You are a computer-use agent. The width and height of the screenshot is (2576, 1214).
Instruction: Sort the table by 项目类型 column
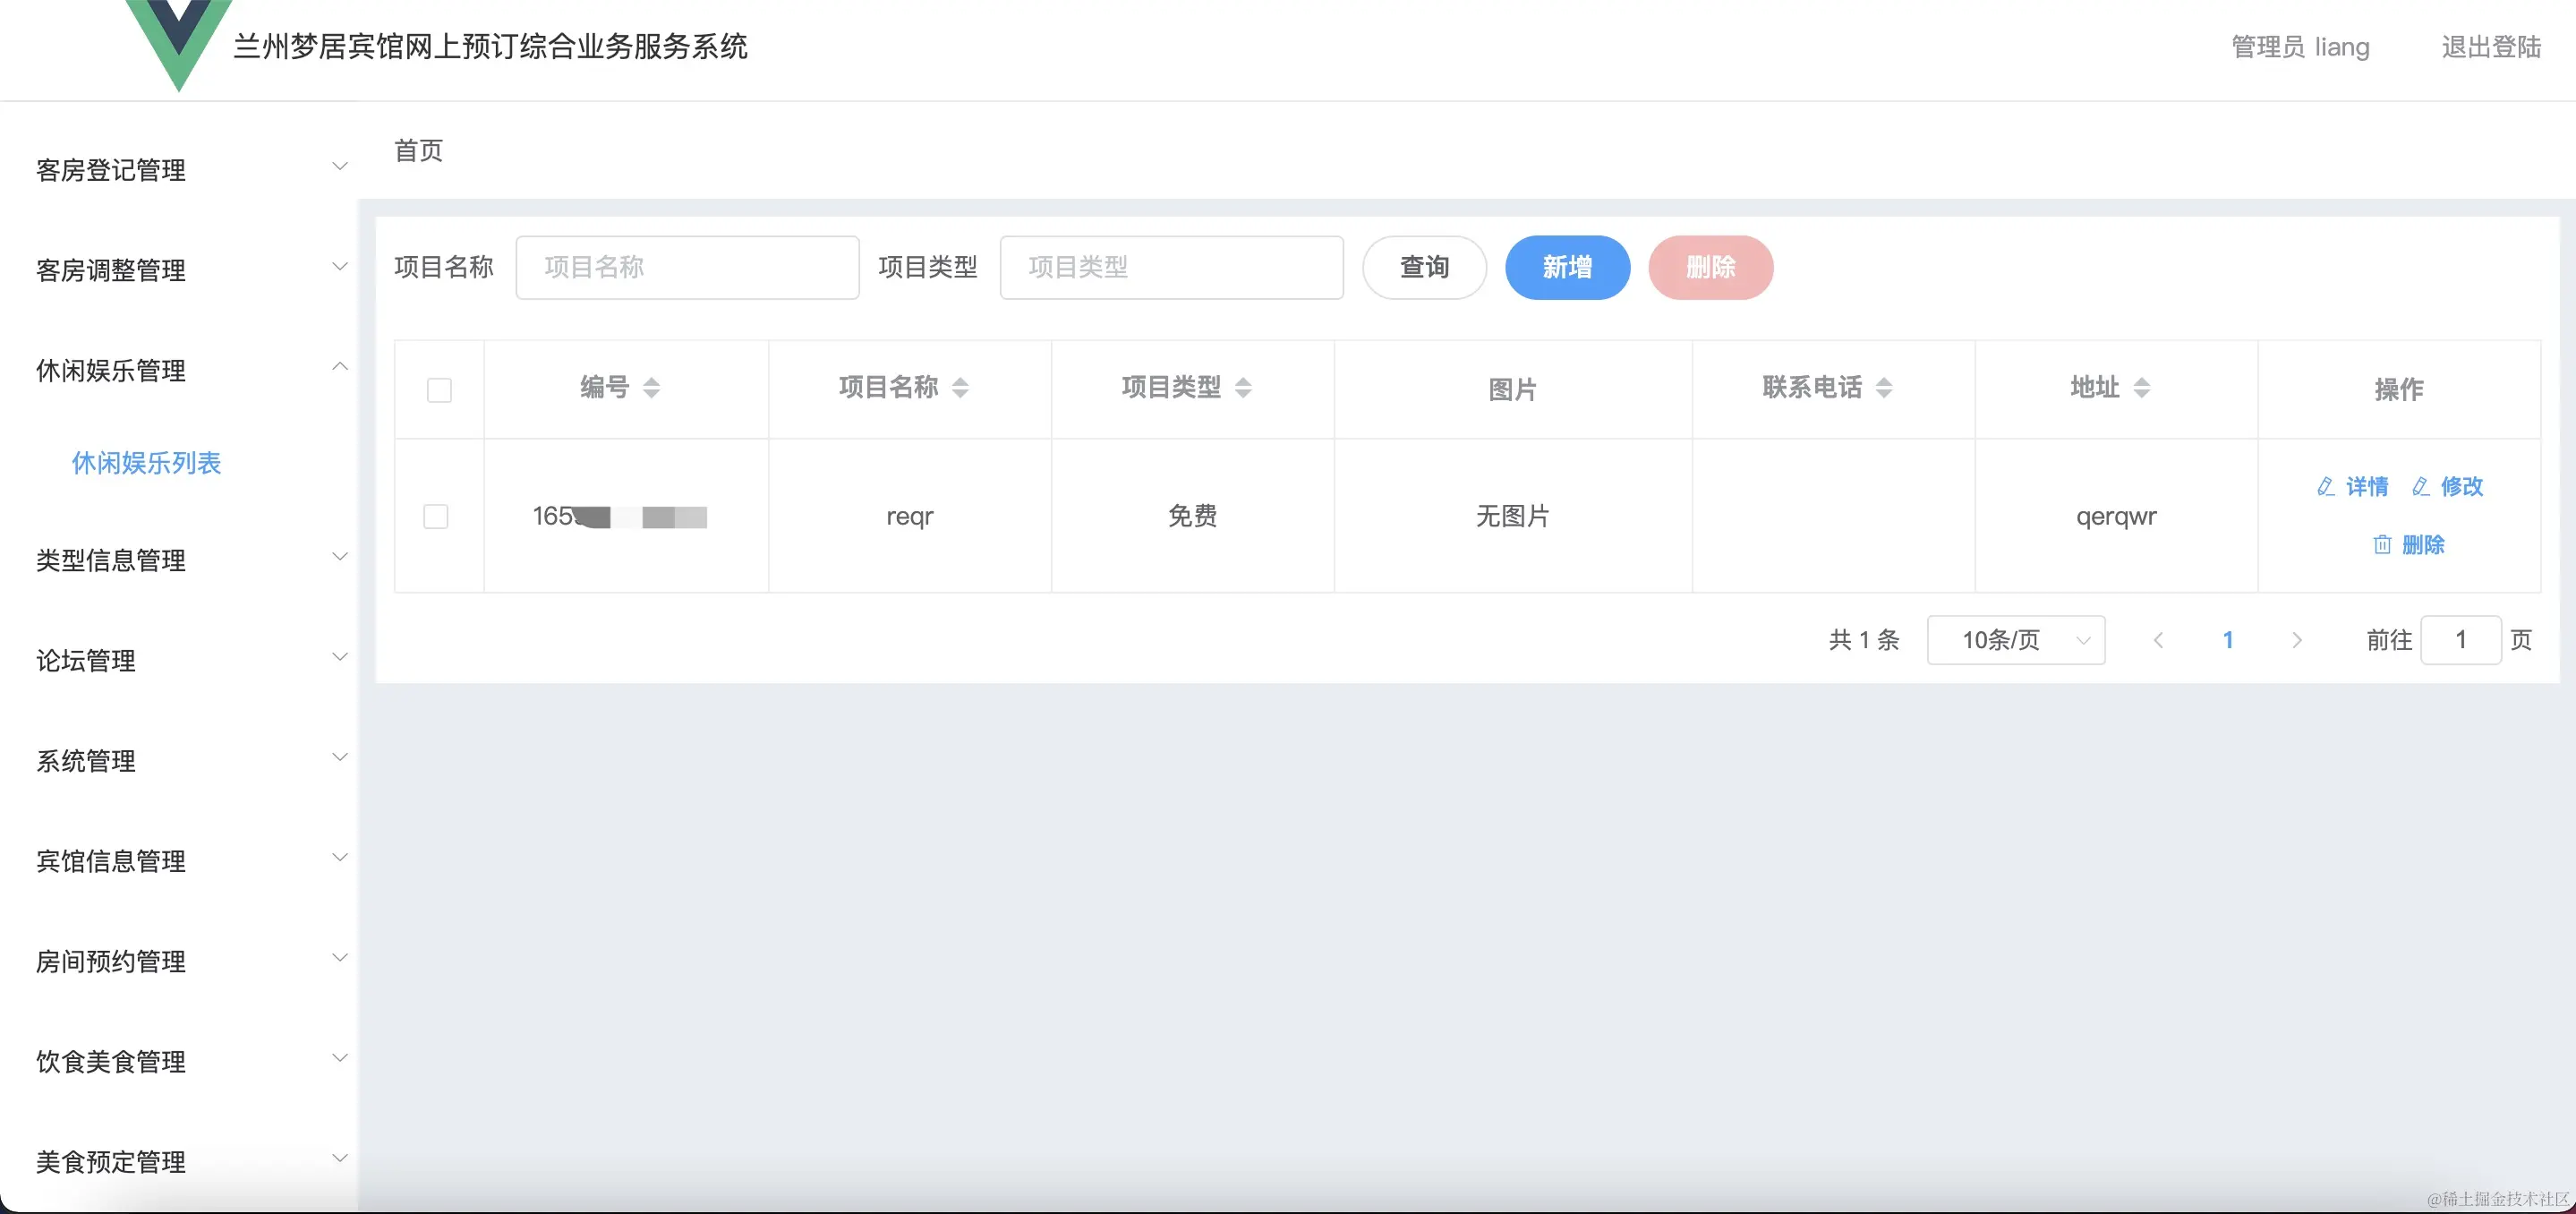point(1244,389)
